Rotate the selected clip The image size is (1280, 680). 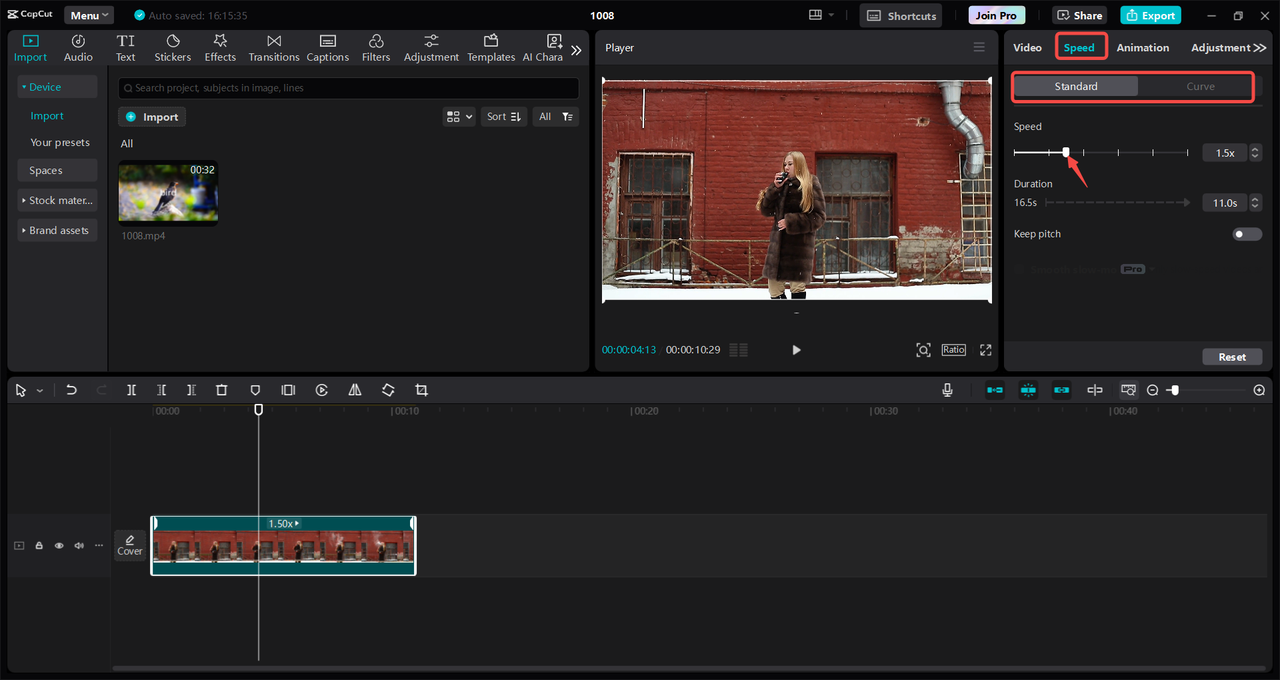pos(388,390)
